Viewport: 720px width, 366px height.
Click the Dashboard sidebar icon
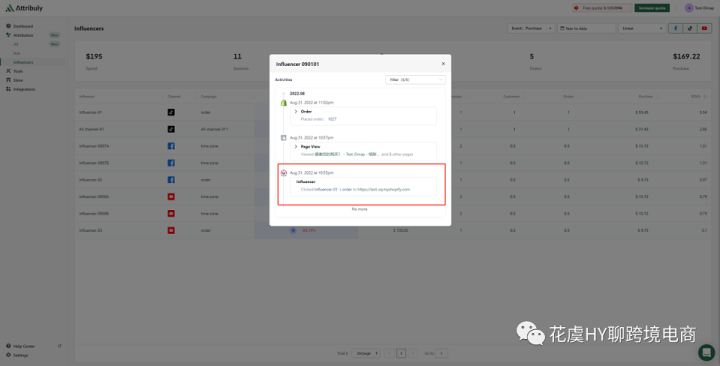click(x=8, y=26)
